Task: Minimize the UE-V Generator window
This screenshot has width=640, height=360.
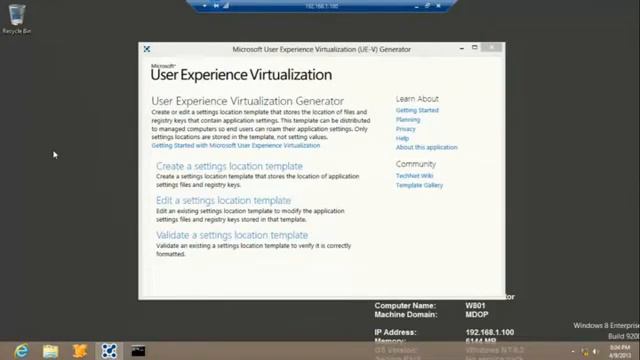Action: [462, 48]
